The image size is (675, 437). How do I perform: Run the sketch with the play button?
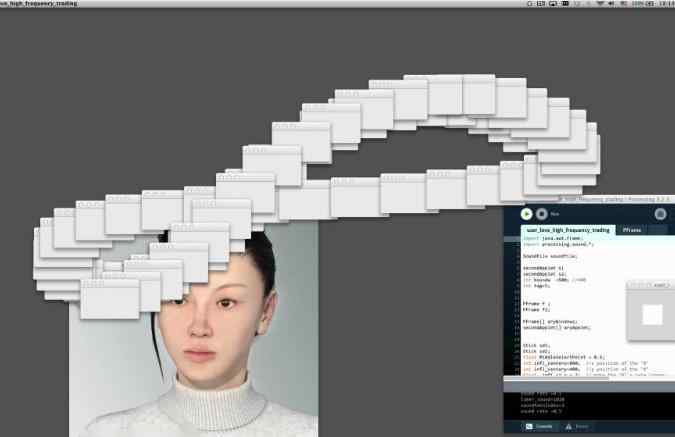[x=526, y=214]
